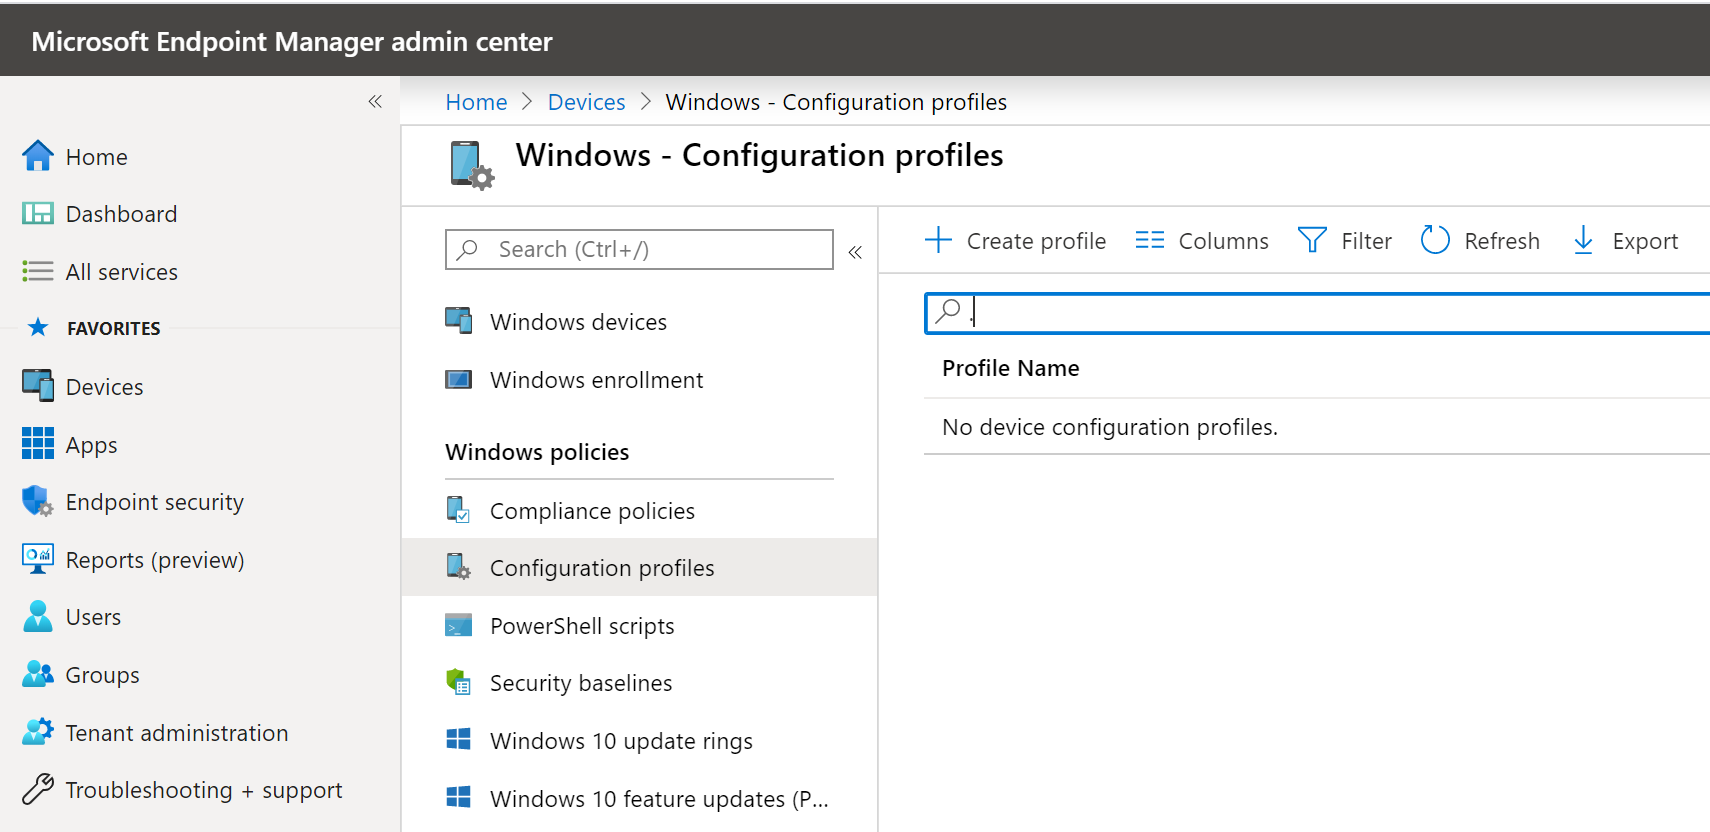Click the Filter funnel icon
Screen dimensions: 1710x832
[1312, 240]
